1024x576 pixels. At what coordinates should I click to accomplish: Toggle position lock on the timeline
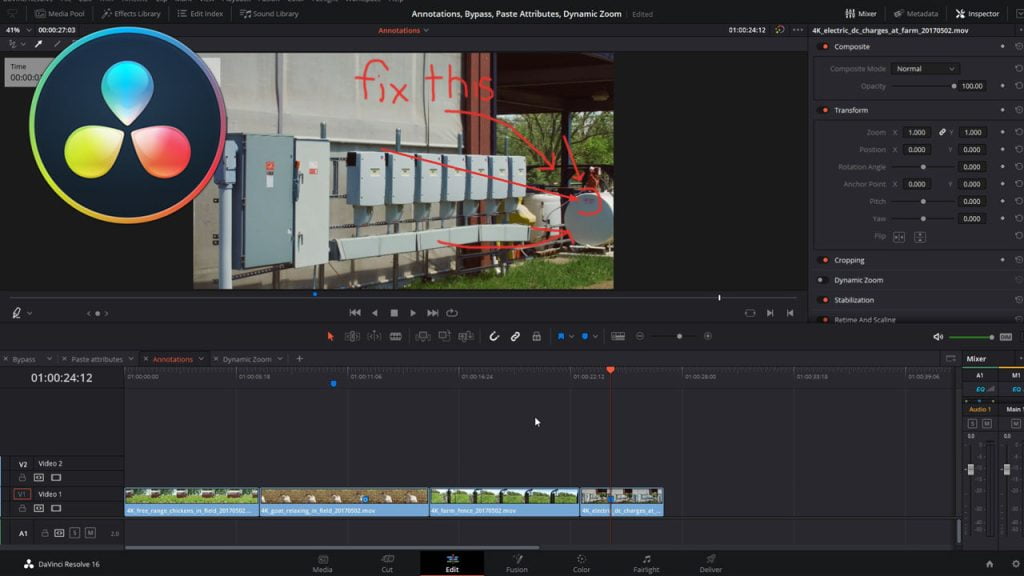(x=537, y=336)
